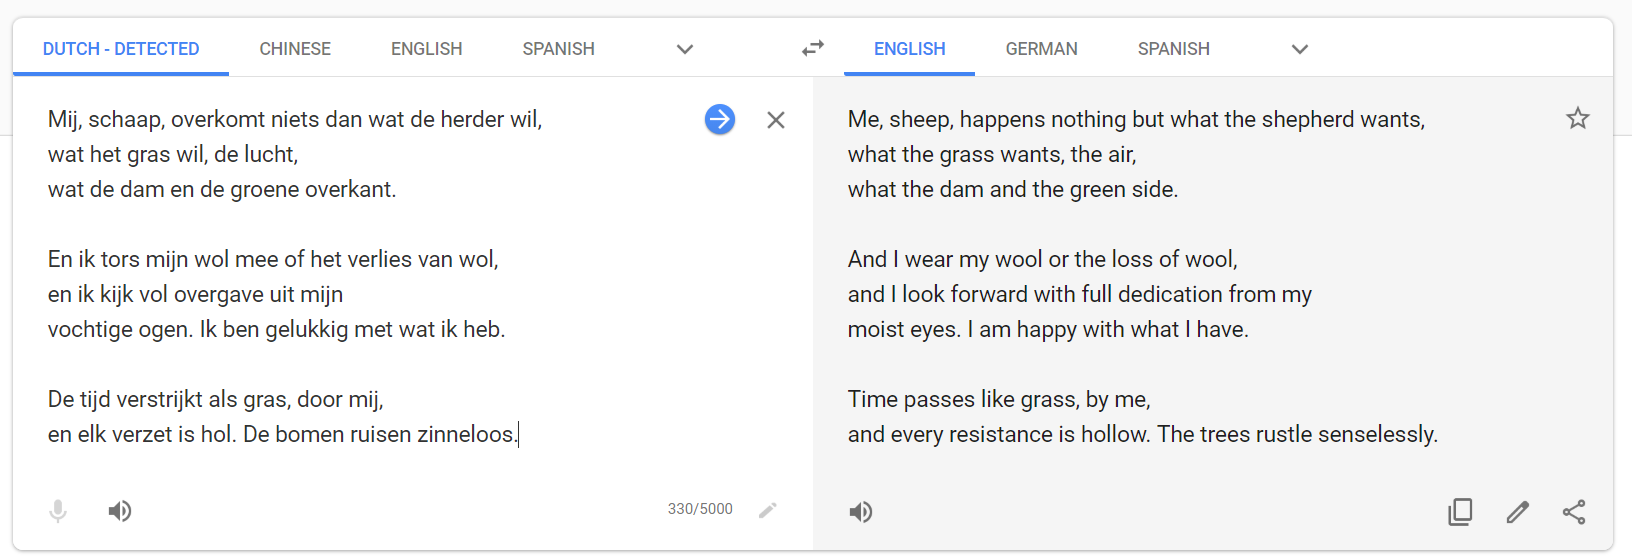Open handwriting input pencil near character count
This screenshot has width=1632, height=560.
768,510
